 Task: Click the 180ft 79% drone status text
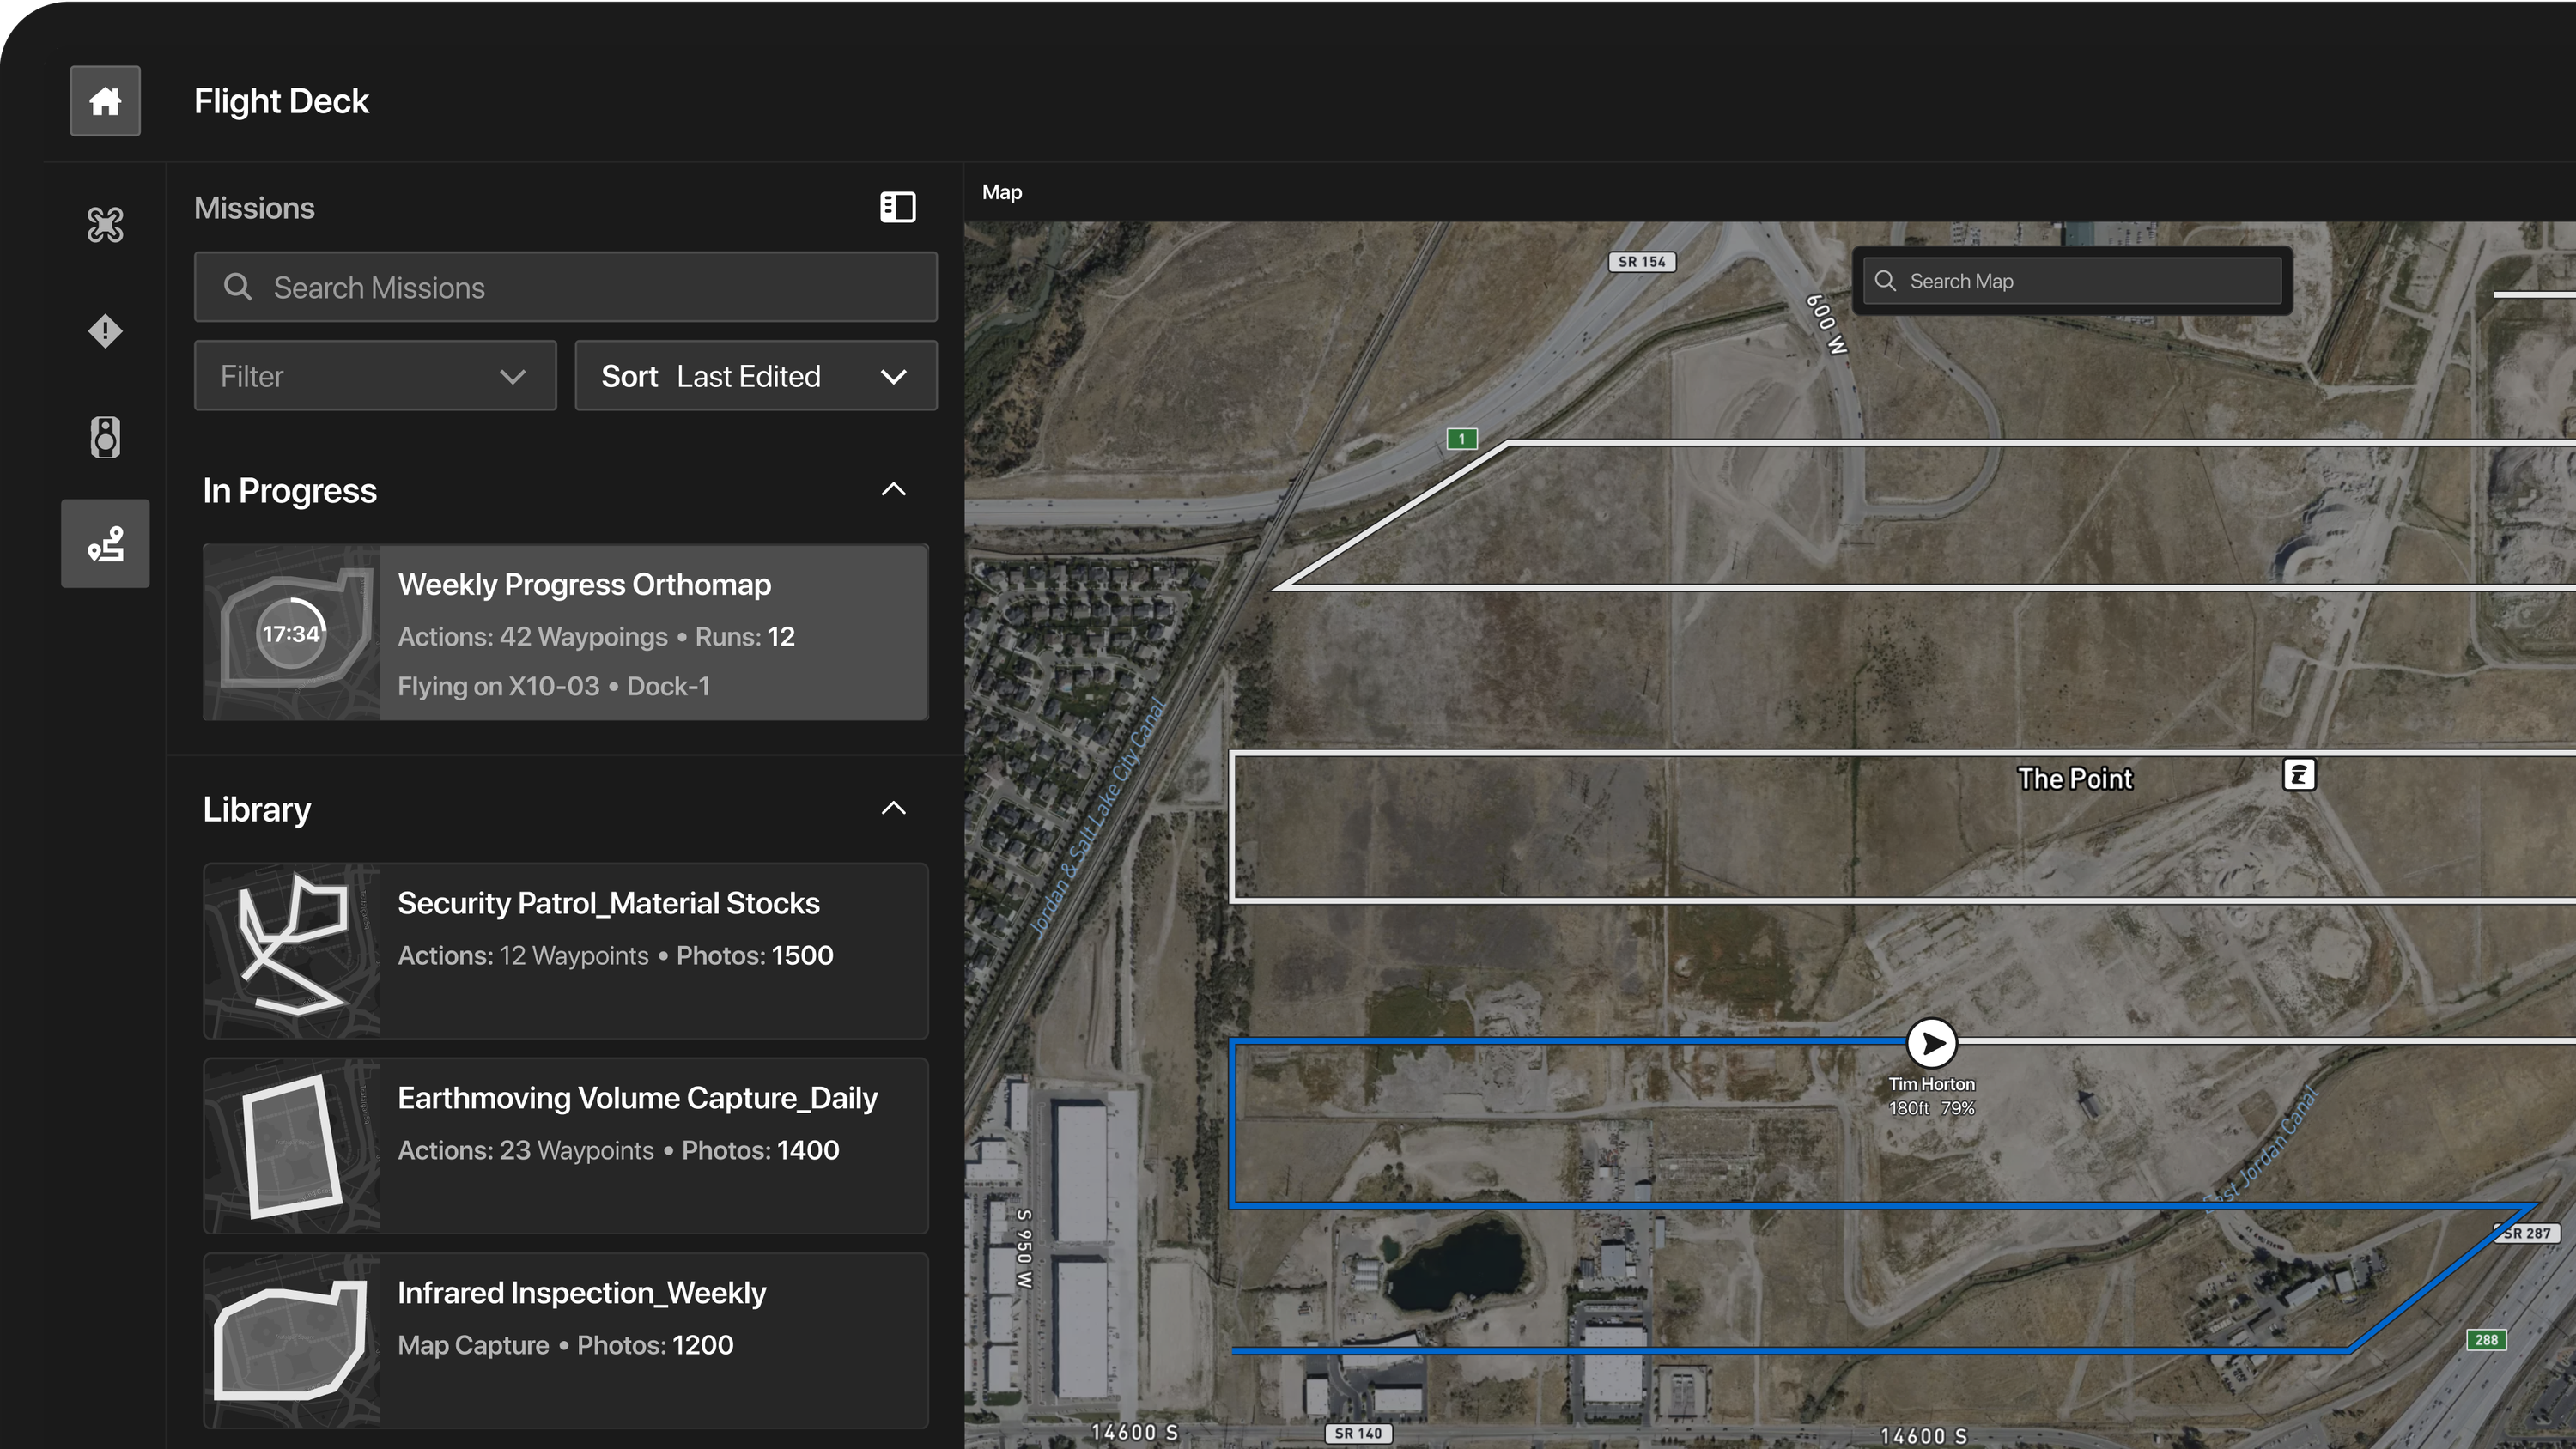[1931, 1109]
